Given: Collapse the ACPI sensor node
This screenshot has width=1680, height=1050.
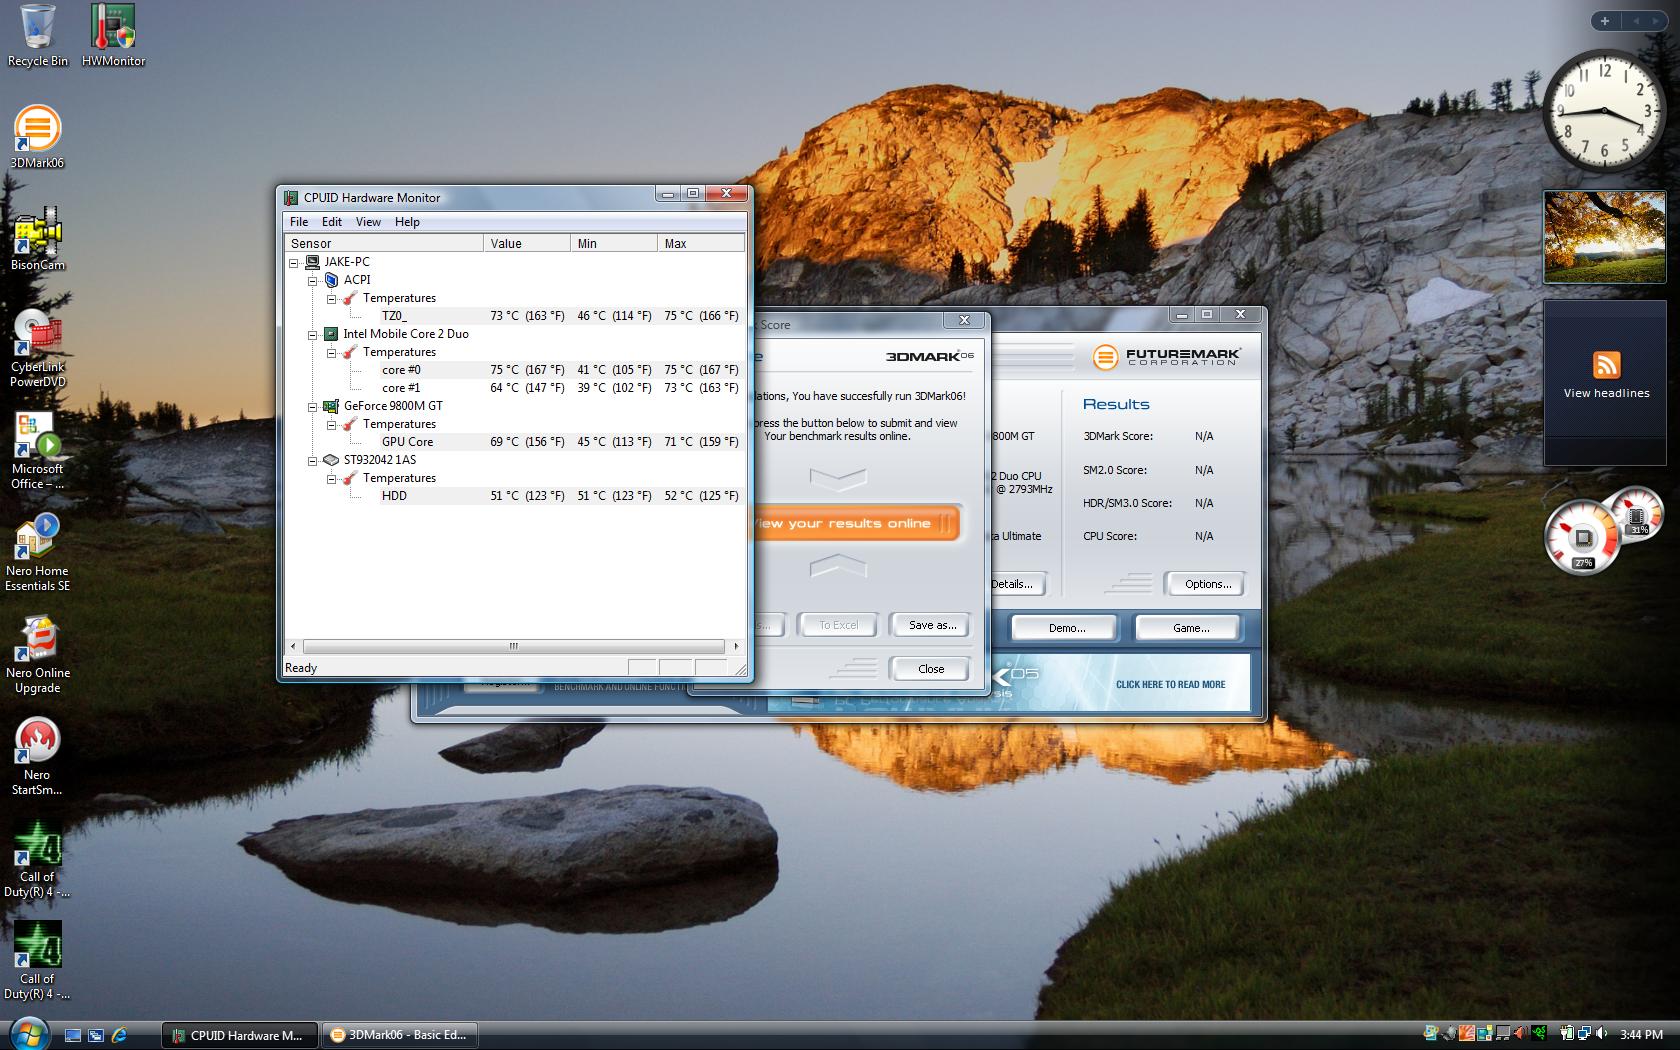Looking at the screenshot, I should tap(313, 281).
